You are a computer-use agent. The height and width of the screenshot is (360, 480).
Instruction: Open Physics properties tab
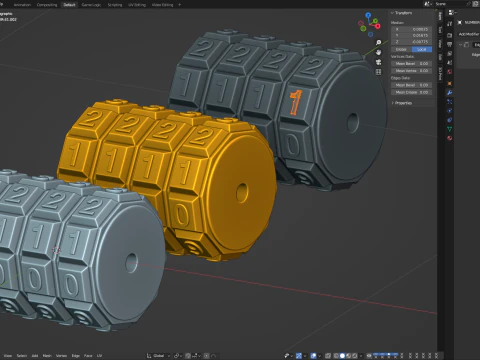[x=449, y=111]
